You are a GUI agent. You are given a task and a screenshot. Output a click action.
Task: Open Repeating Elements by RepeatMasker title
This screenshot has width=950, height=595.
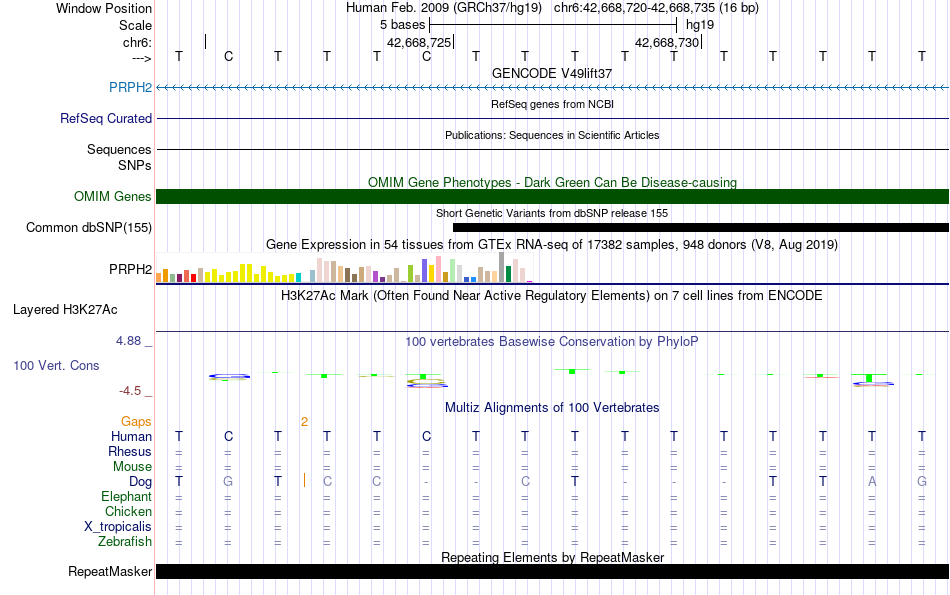click(x=552, y=557)
